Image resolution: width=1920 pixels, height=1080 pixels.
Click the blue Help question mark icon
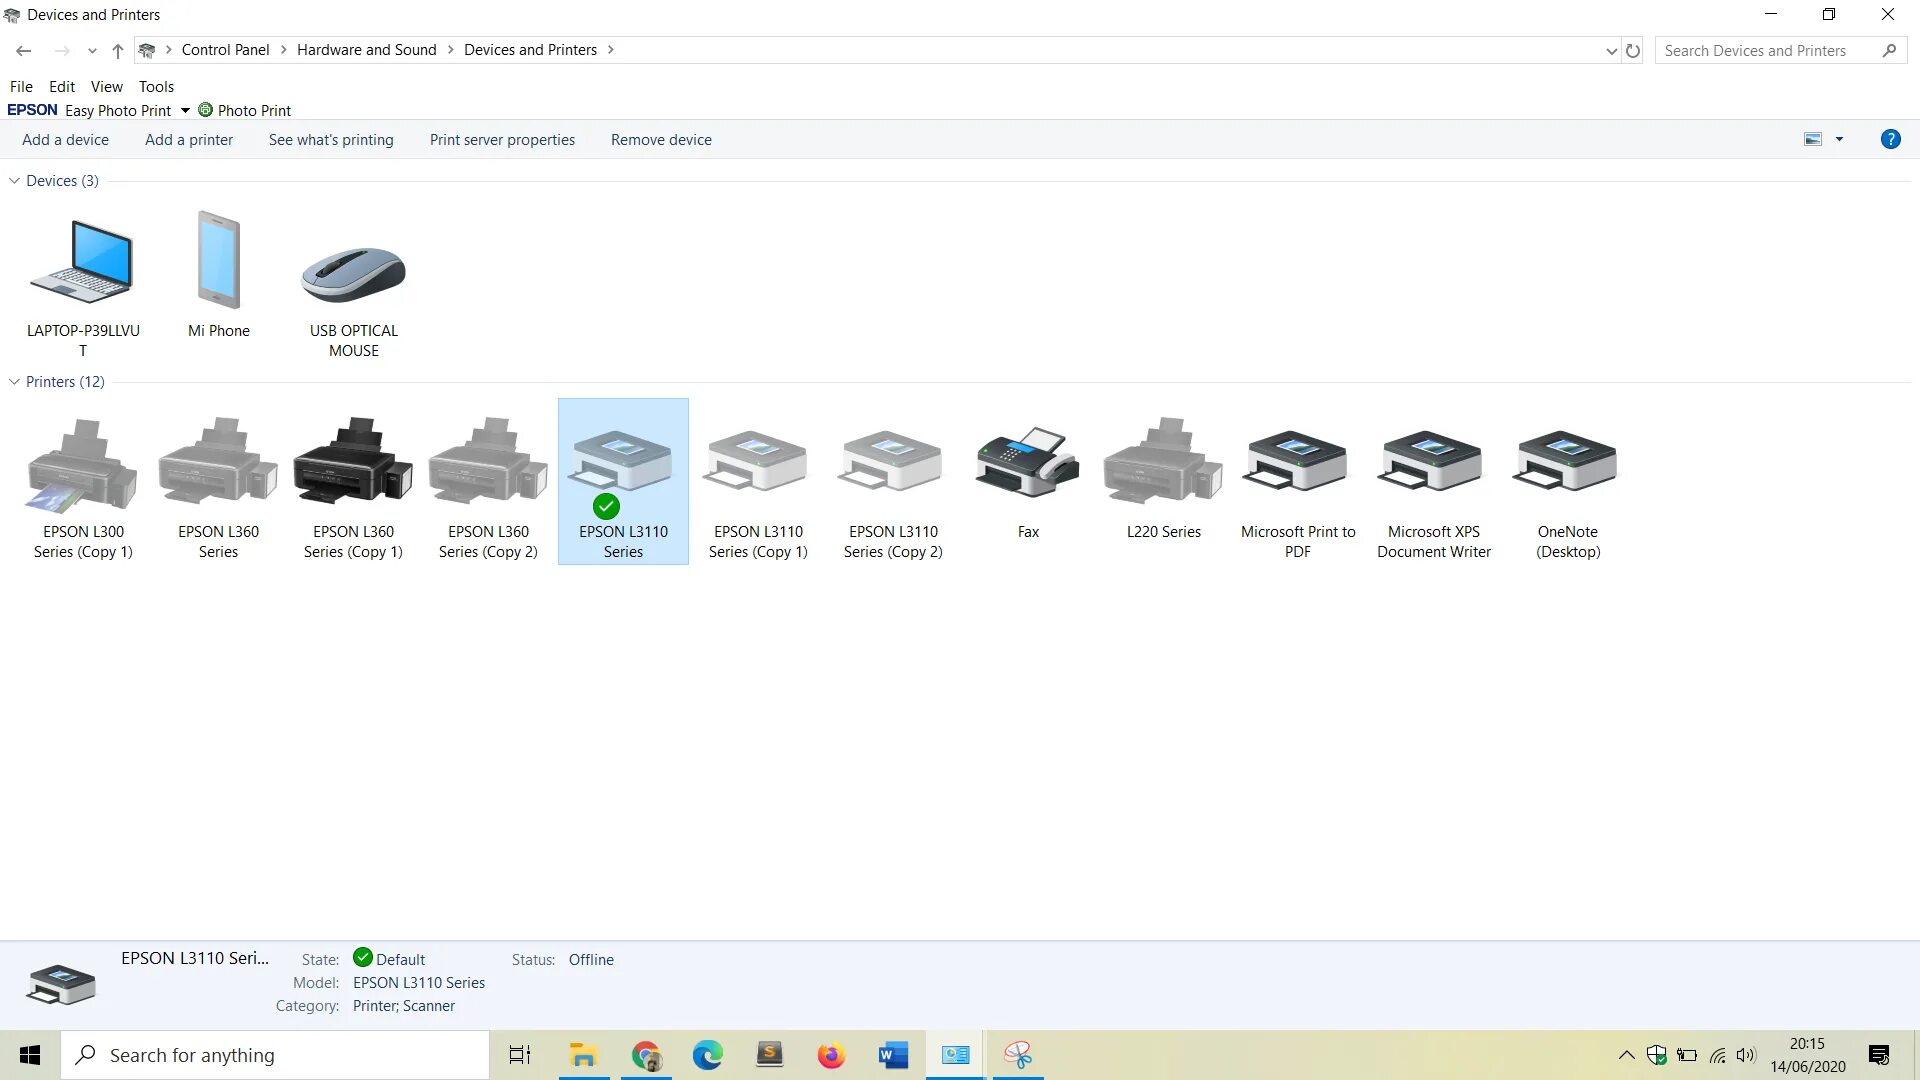coord(1890,140)
